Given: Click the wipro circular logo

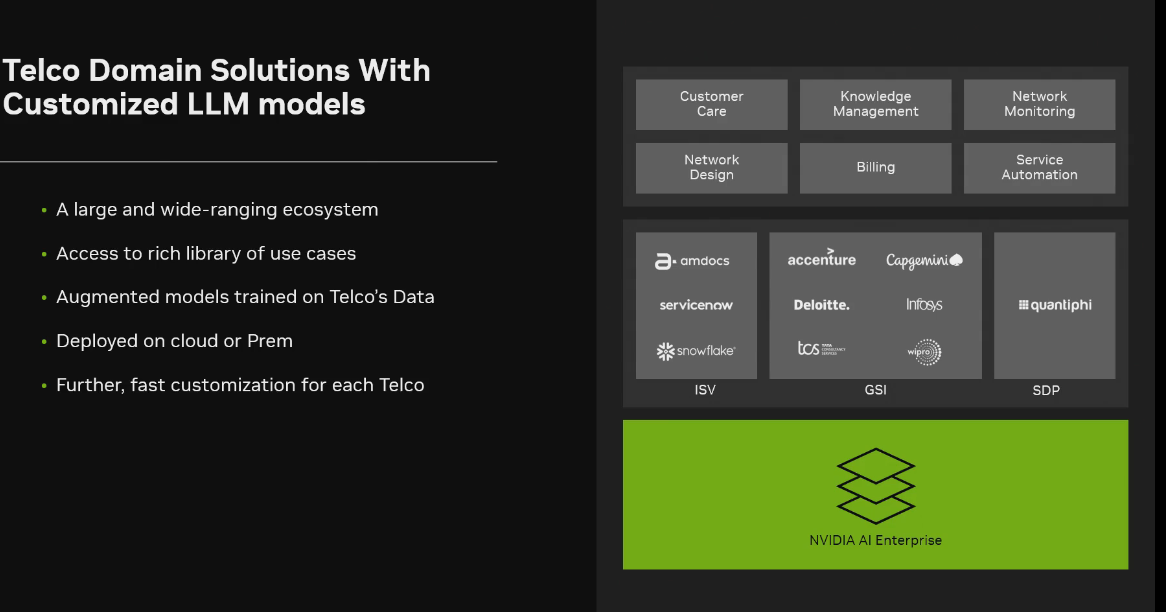Looking at the screenshot, I should (x=924, y=352).
